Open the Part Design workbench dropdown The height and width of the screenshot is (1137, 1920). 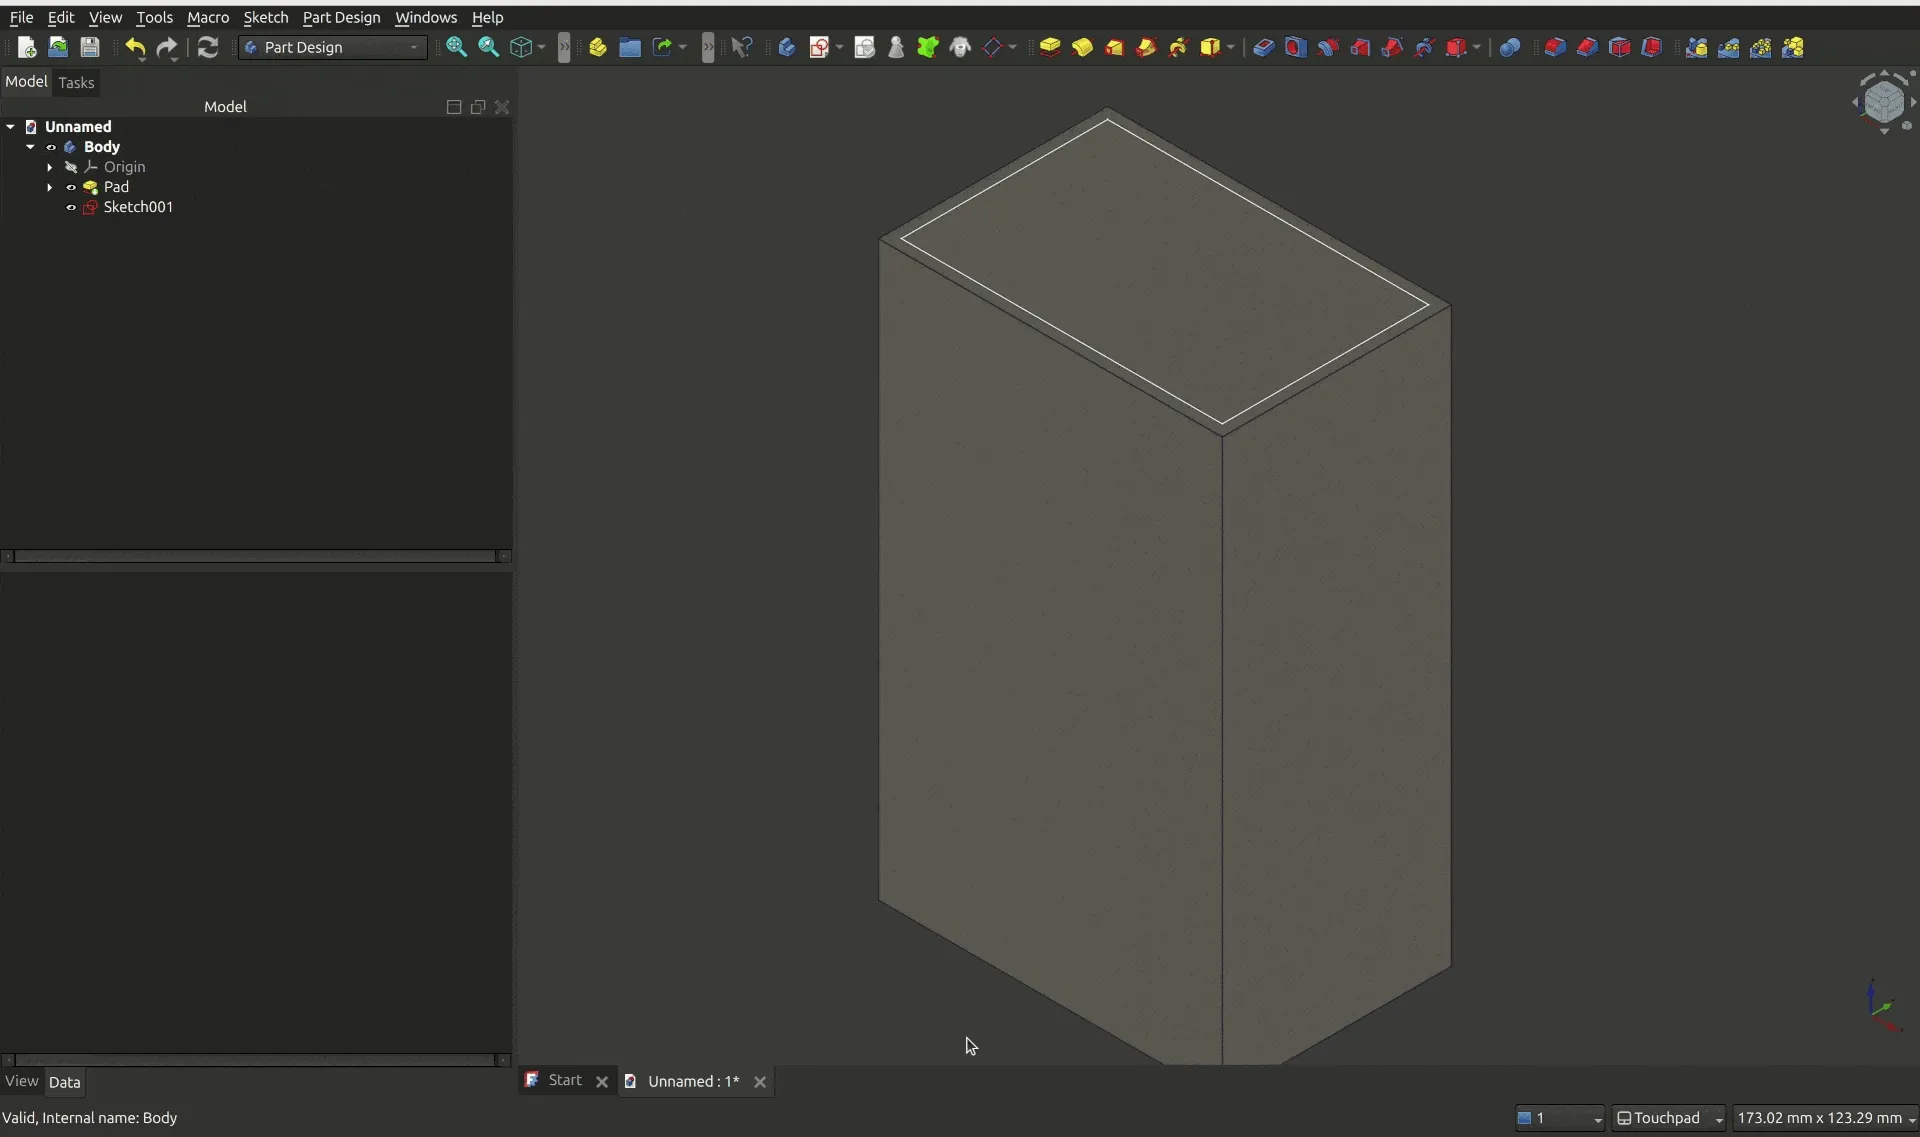[x=332, y=47]
